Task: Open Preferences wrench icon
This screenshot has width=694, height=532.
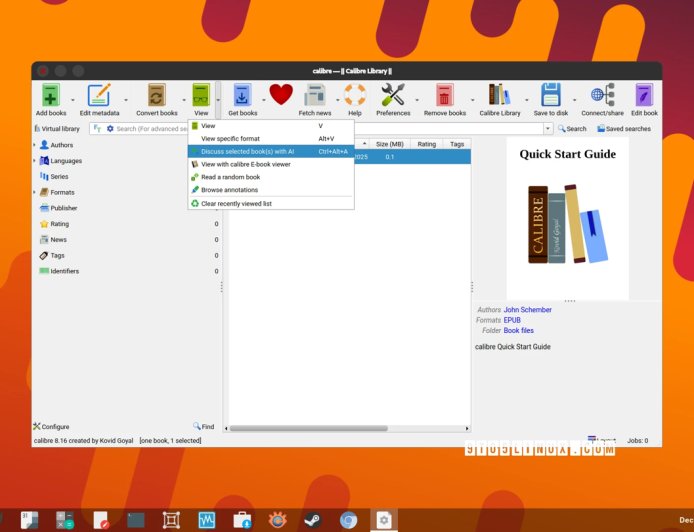Action: coord(393,96)
